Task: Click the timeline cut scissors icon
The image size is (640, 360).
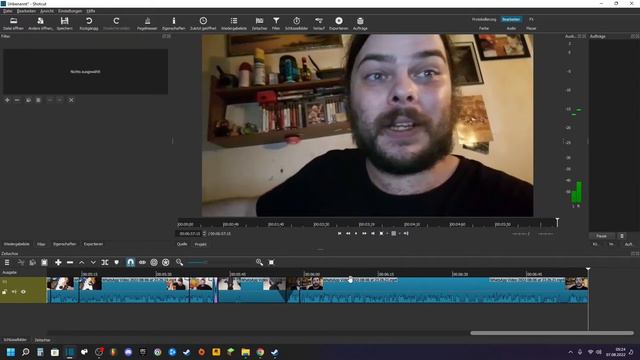Action: pyautogui.click(x=21, y=262)
